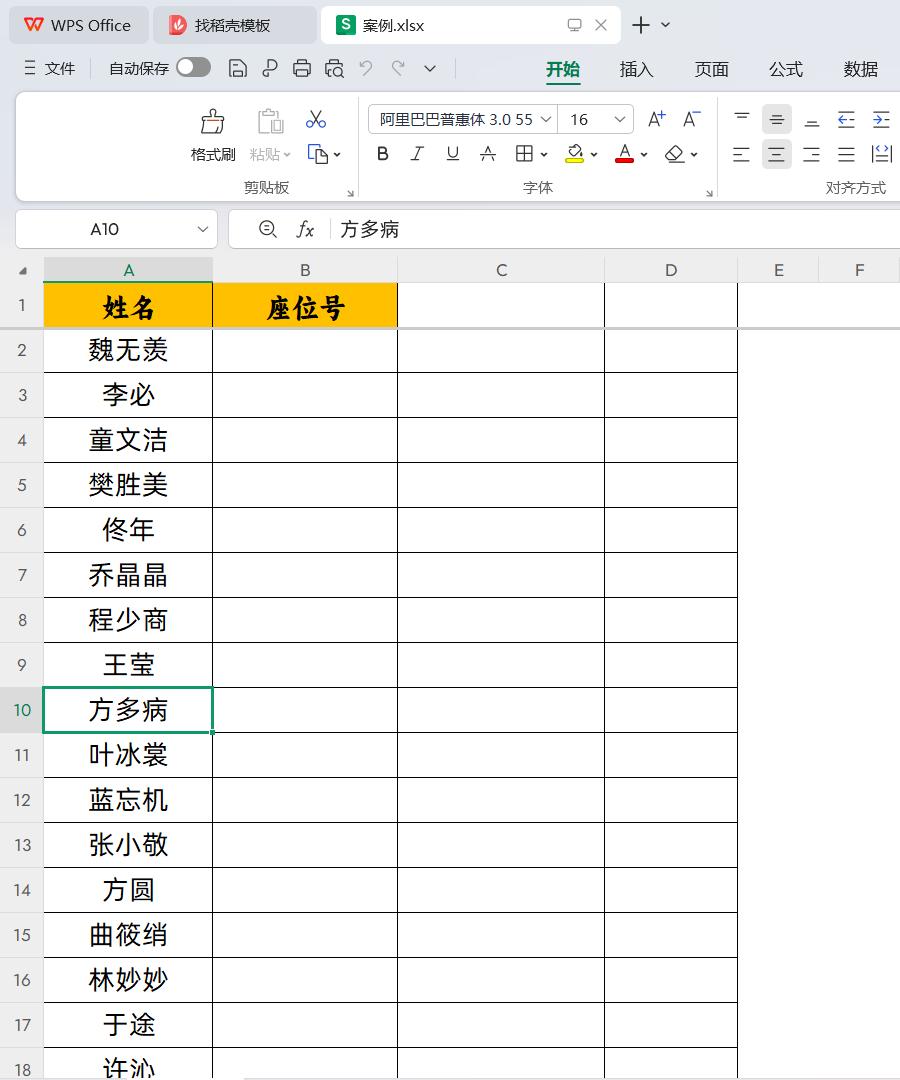Click the Italic I icon
Screen dimensions: 900x1080
417,154
